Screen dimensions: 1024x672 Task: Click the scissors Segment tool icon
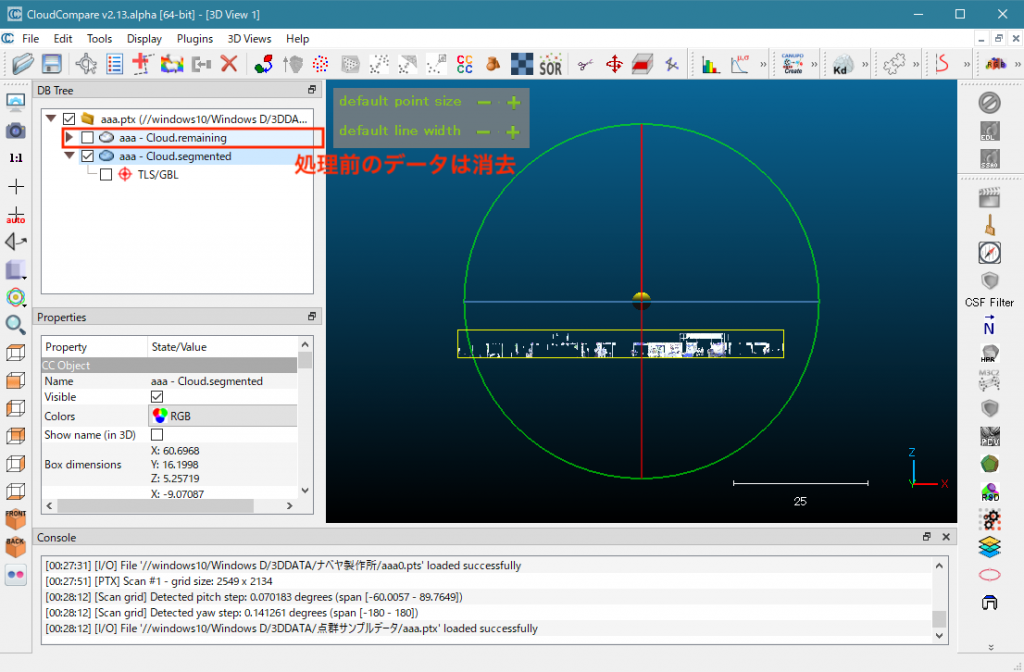pos(585,64)
